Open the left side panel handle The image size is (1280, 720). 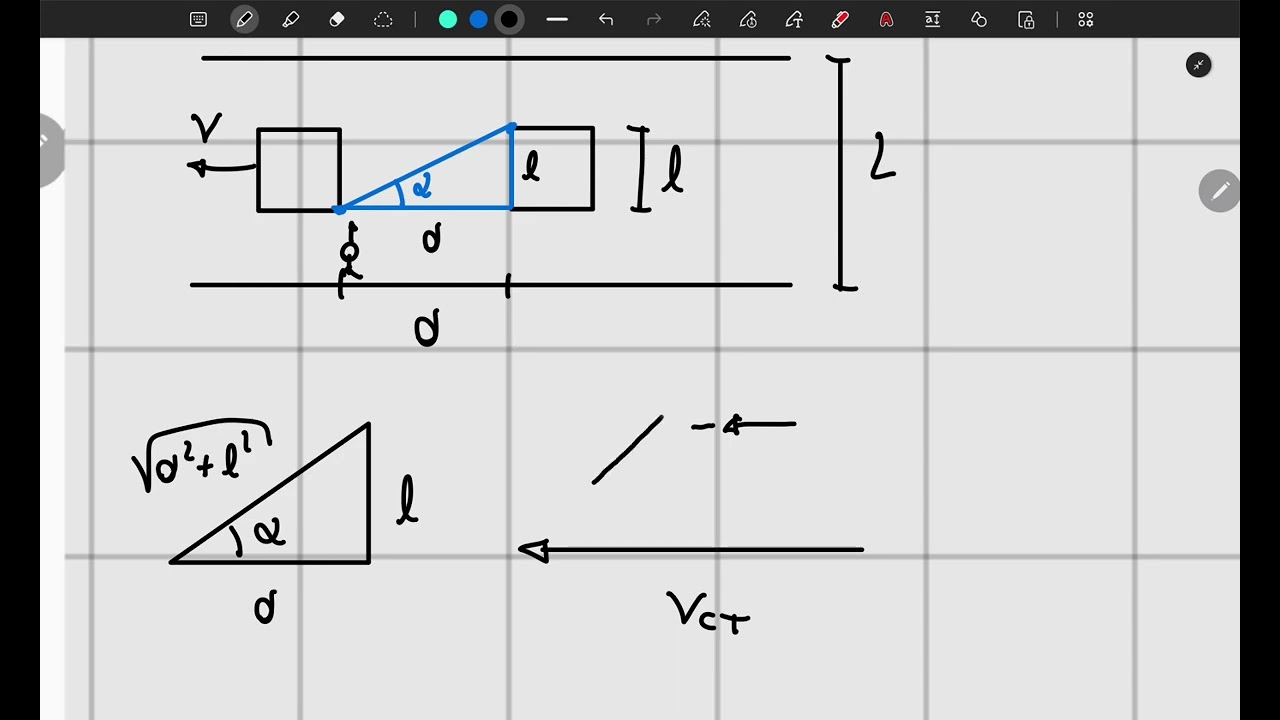click(x=52, y=150)
